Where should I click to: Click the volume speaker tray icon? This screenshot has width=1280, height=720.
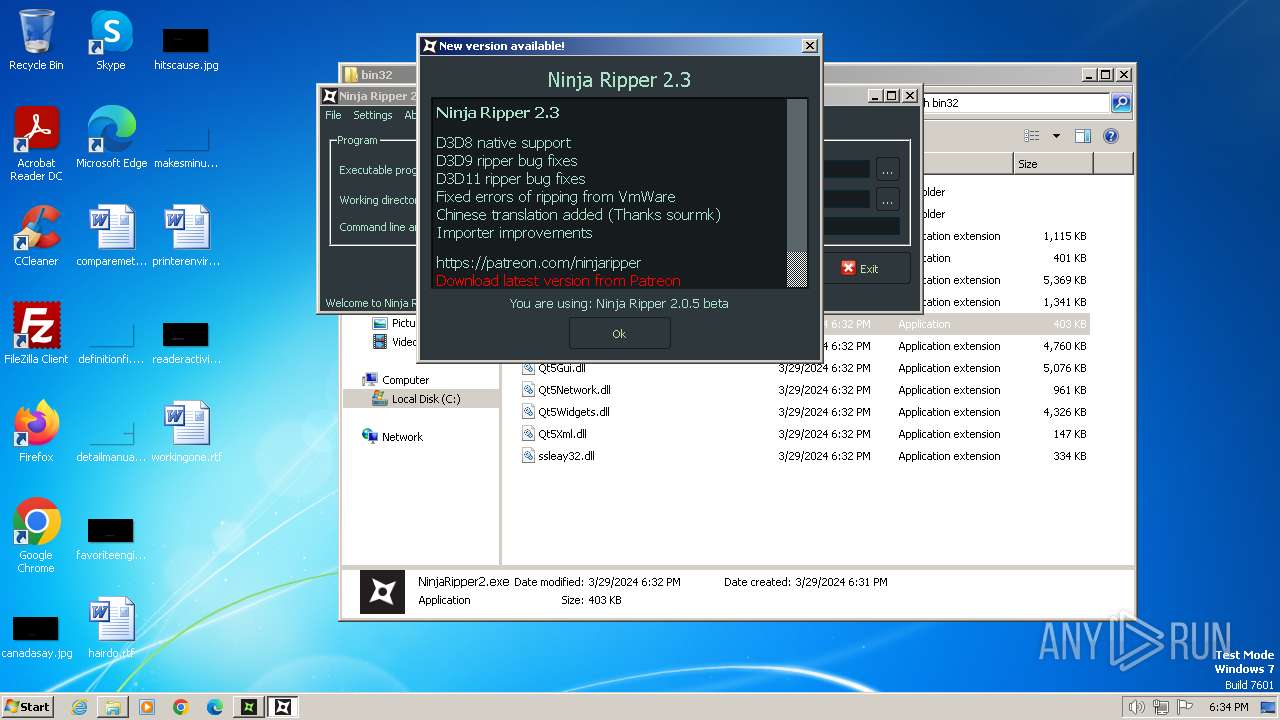(x=1136, y=707)
